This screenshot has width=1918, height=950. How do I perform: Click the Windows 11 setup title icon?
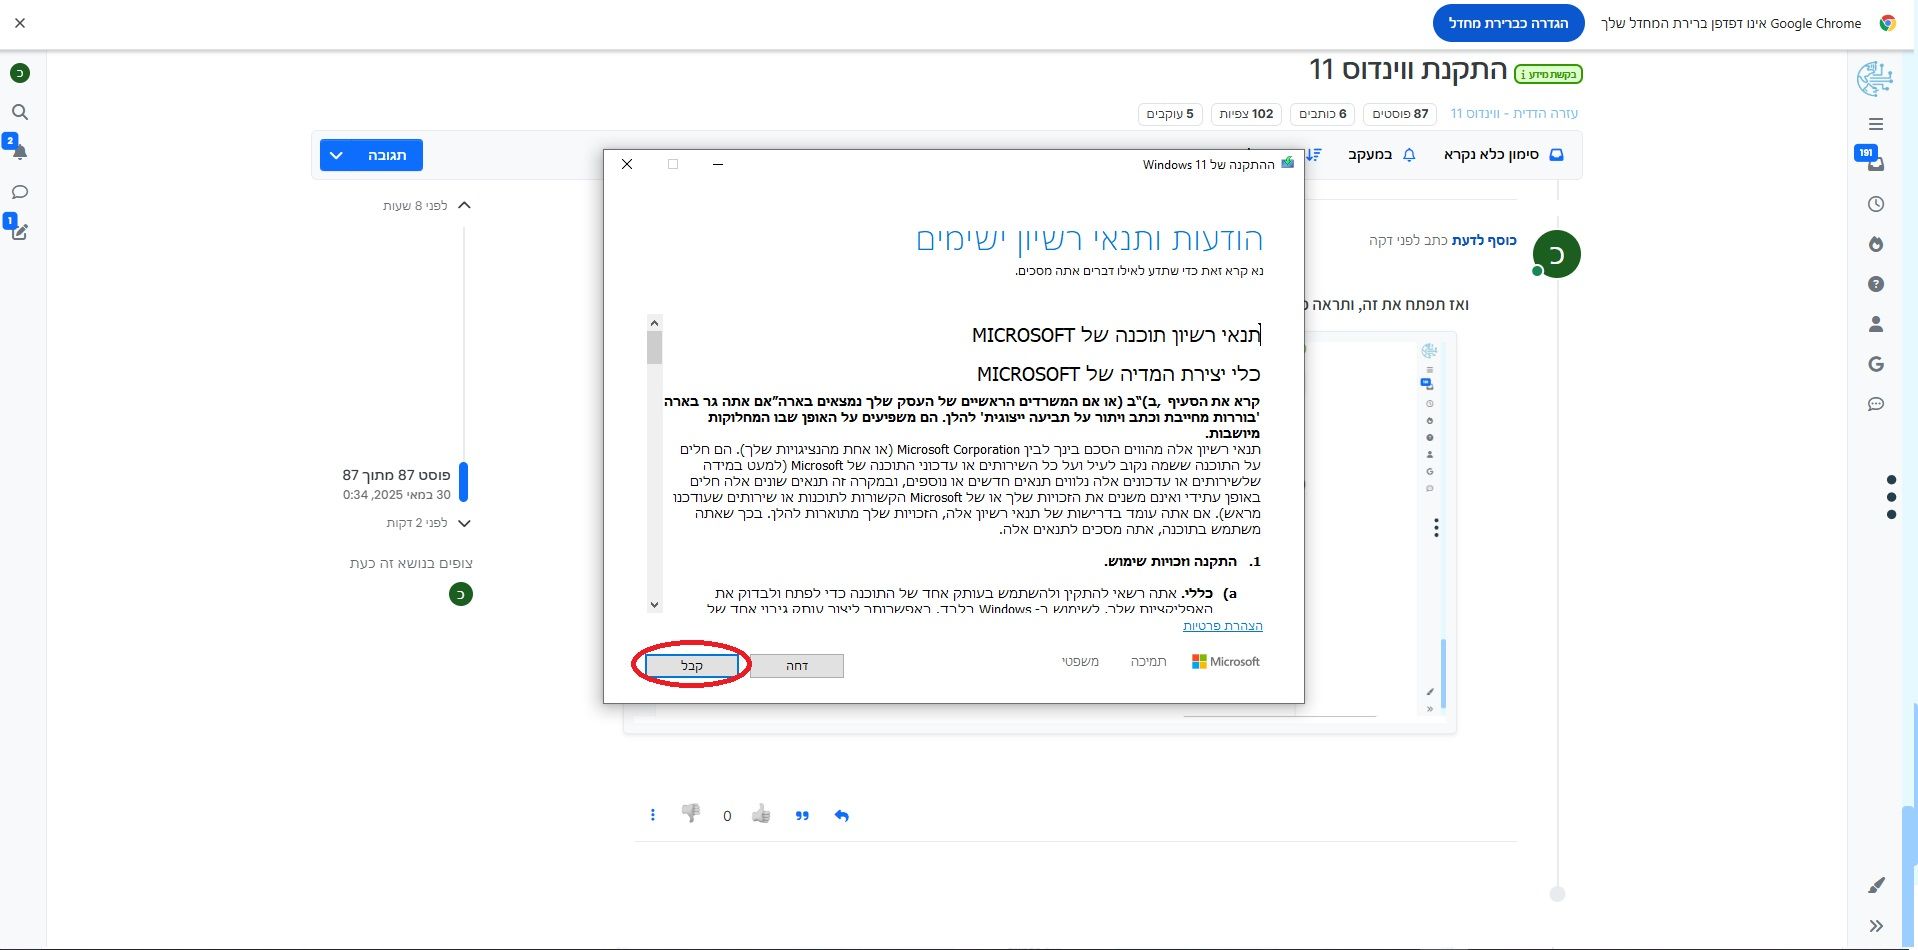point(1288,163)
